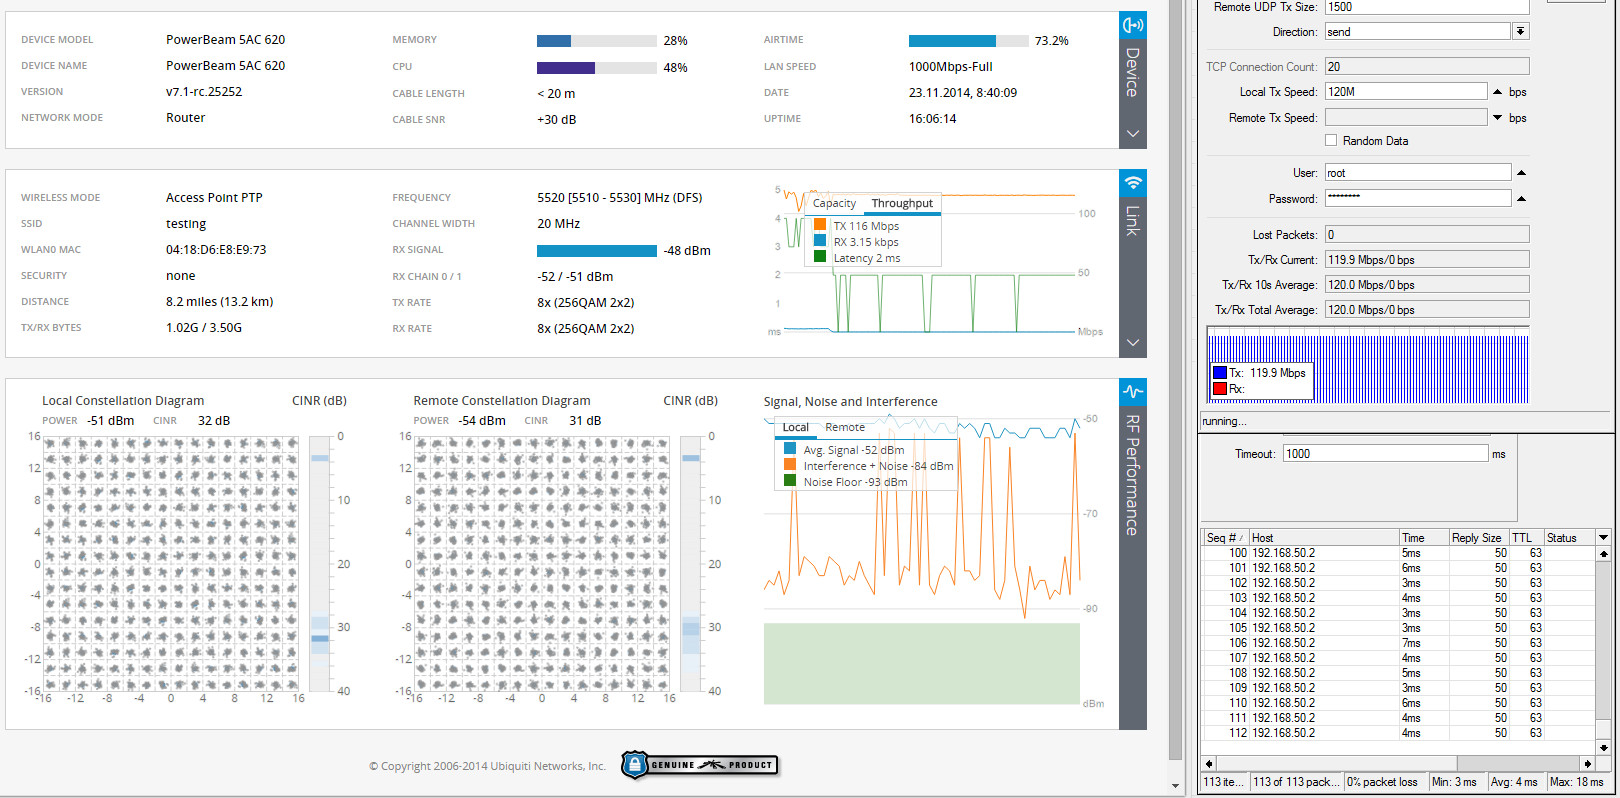The height and width of the screenshot is (798, 1620).
Task: Click the up arrow next to User field
Action: [1521, 173]
